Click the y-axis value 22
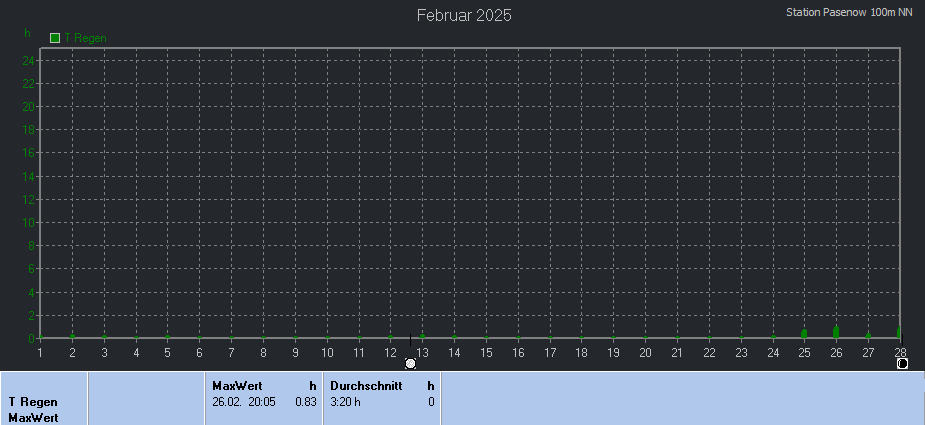This screenshot has height=425, width=925. point(29,84)
